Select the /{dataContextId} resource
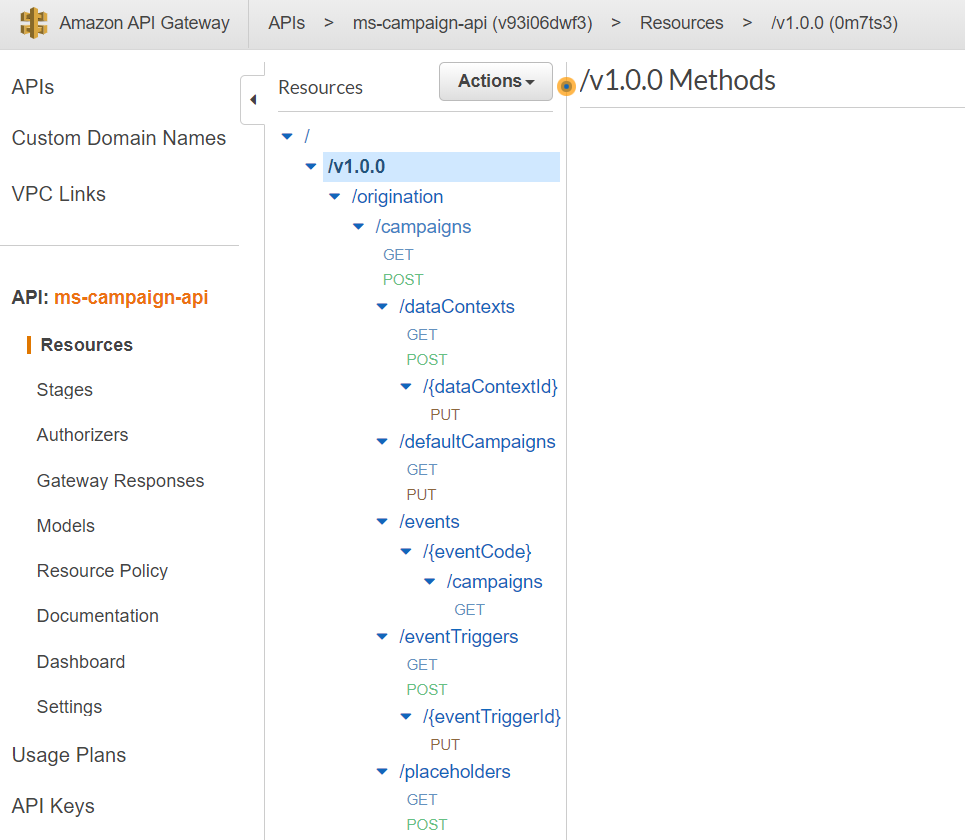The image size is (965, 840). click(x=490, y=386)
